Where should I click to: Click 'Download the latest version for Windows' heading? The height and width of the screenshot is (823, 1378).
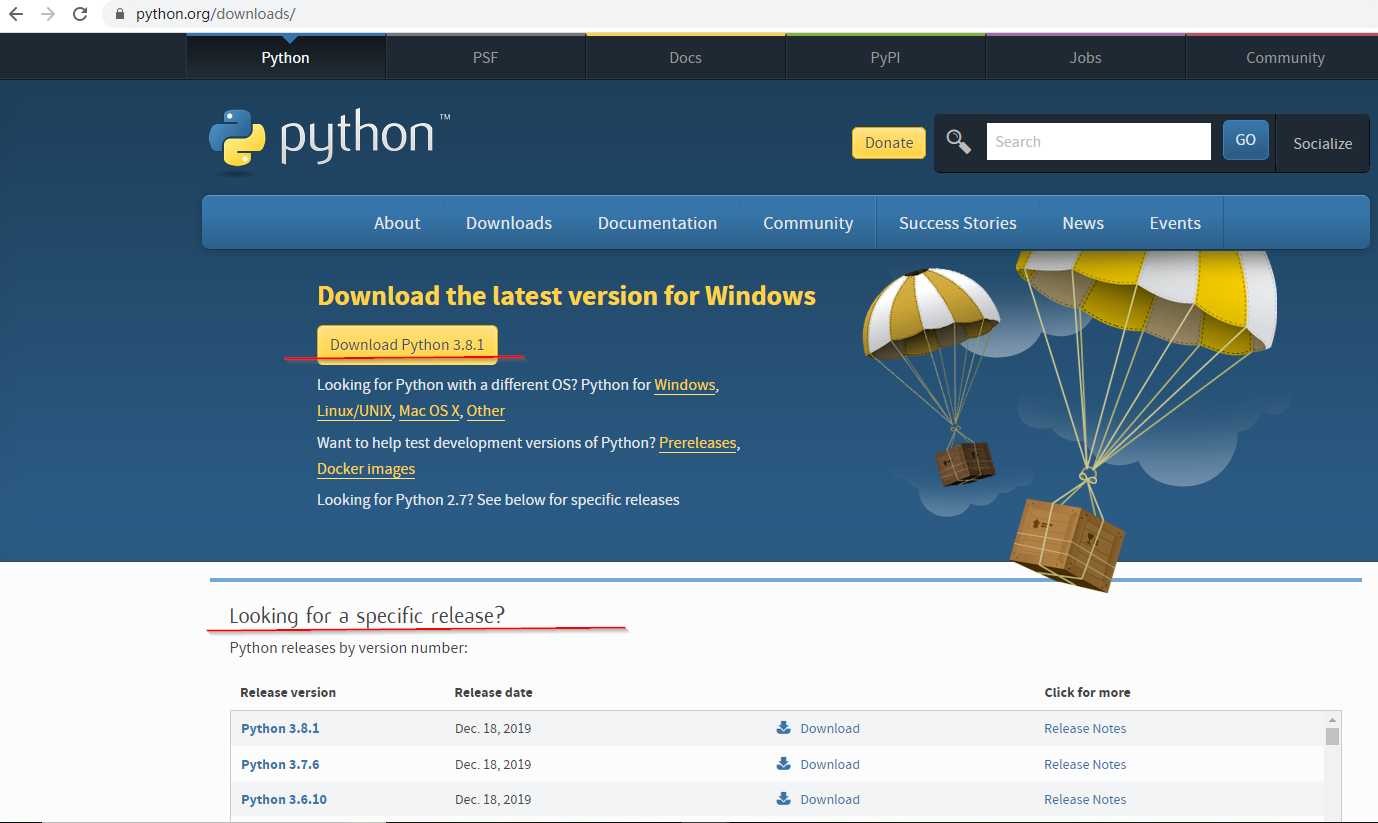point(566,296)
